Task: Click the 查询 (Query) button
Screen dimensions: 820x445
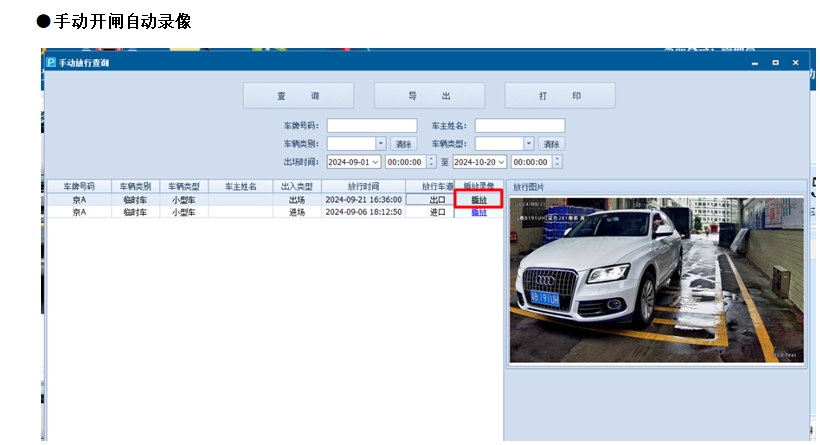Action: pos(298,96)
